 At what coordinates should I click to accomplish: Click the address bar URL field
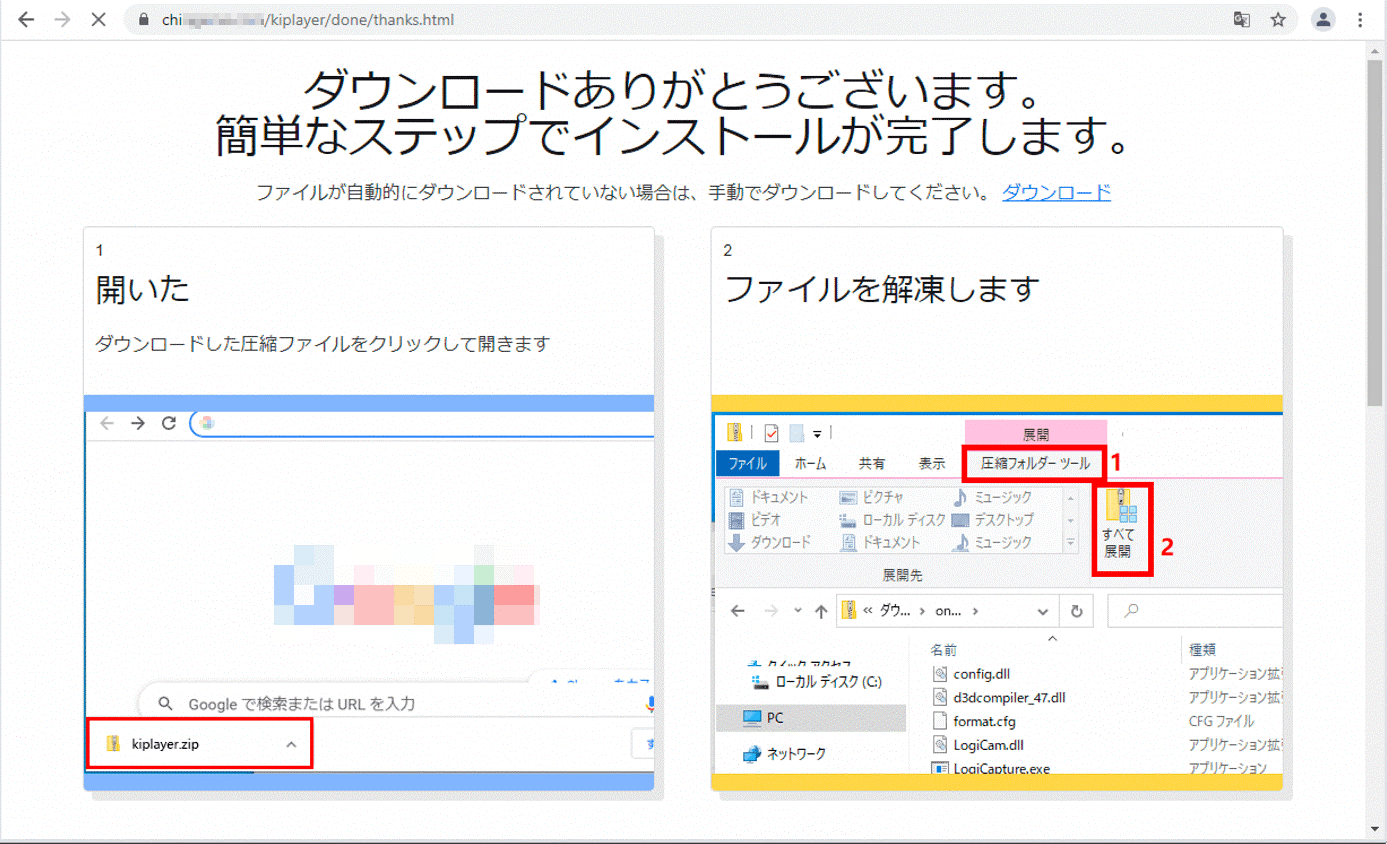[600, 20]
